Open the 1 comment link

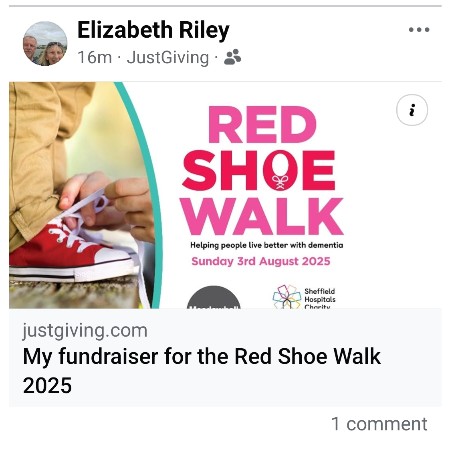tap(379, 424)
